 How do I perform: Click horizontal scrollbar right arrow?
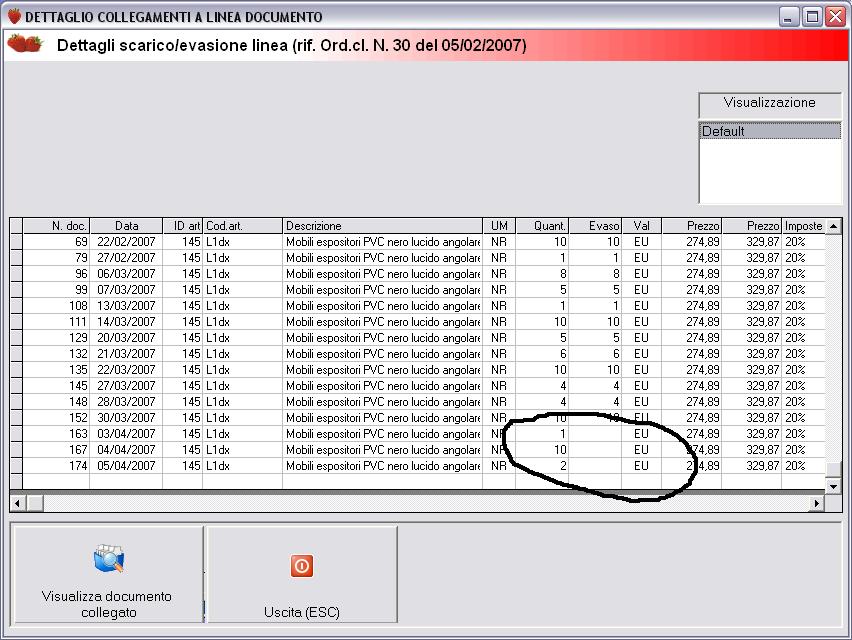point(816,503)
